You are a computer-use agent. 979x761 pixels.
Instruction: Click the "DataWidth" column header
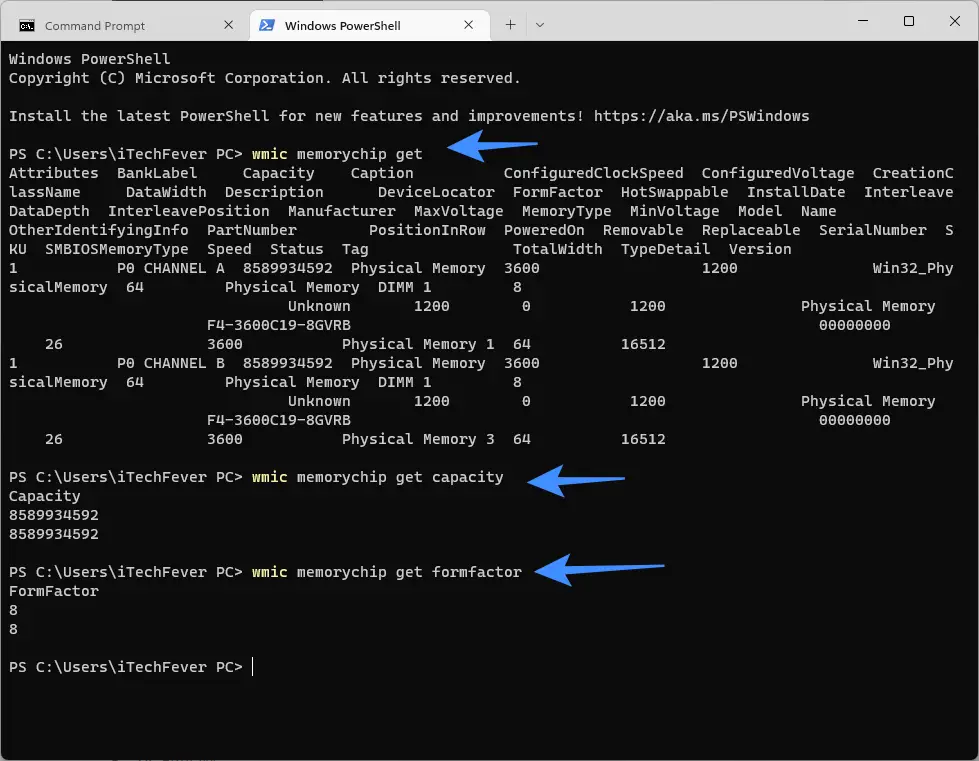[166, 192]
